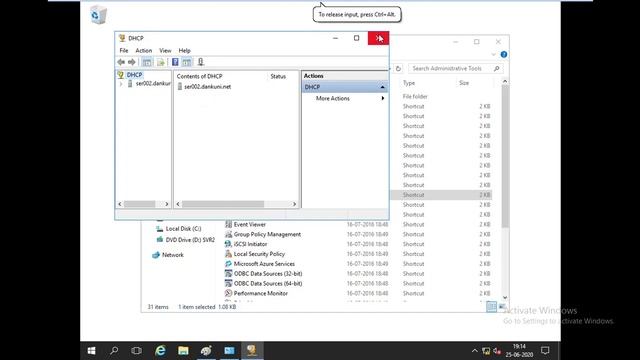This screenshot has height=360, width=640.
Task: Open ODBC Data Sources (64-bit) shortcut
Action: pyautogui.click(x=268, y=283)
